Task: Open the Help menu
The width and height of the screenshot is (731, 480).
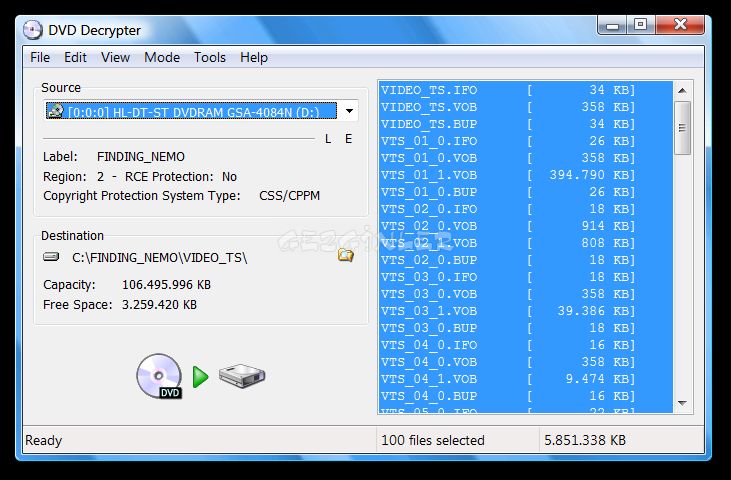Action: point(254,57)
